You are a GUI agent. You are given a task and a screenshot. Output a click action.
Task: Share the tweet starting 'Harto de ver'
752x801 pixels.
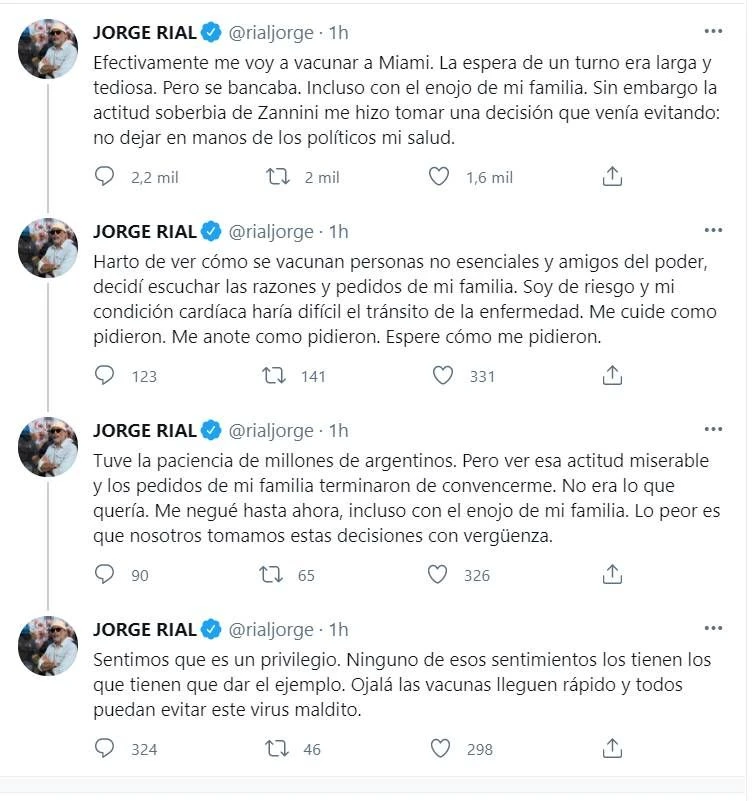[612, 376]
